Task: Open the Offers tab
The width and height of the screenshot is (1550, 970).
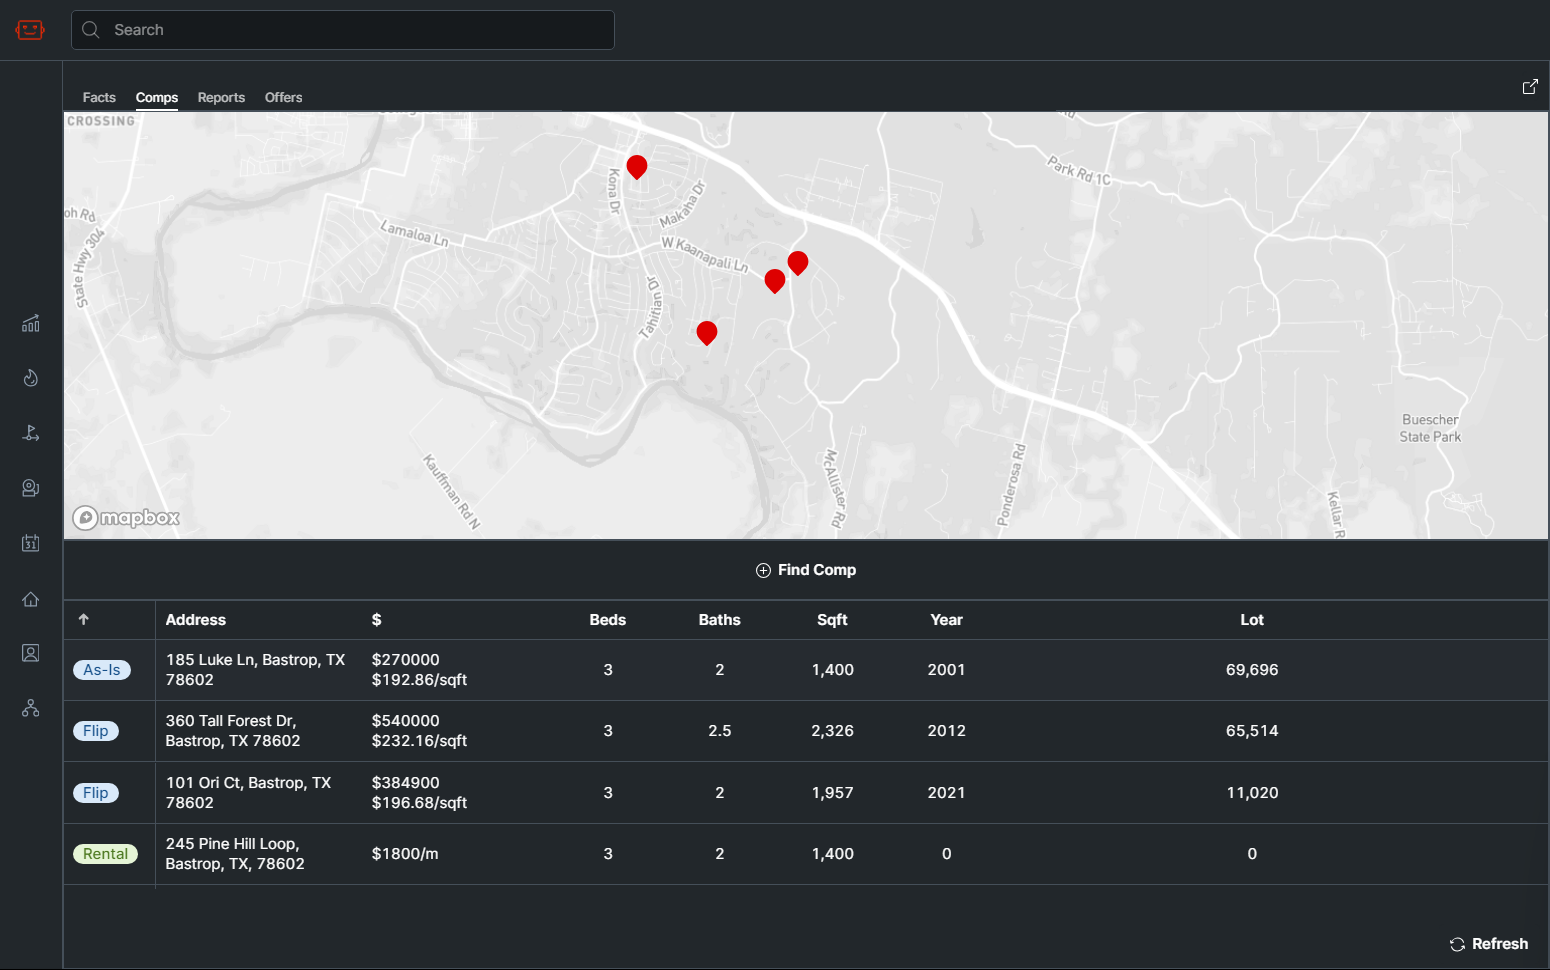Action: click(x=283, y=97)
